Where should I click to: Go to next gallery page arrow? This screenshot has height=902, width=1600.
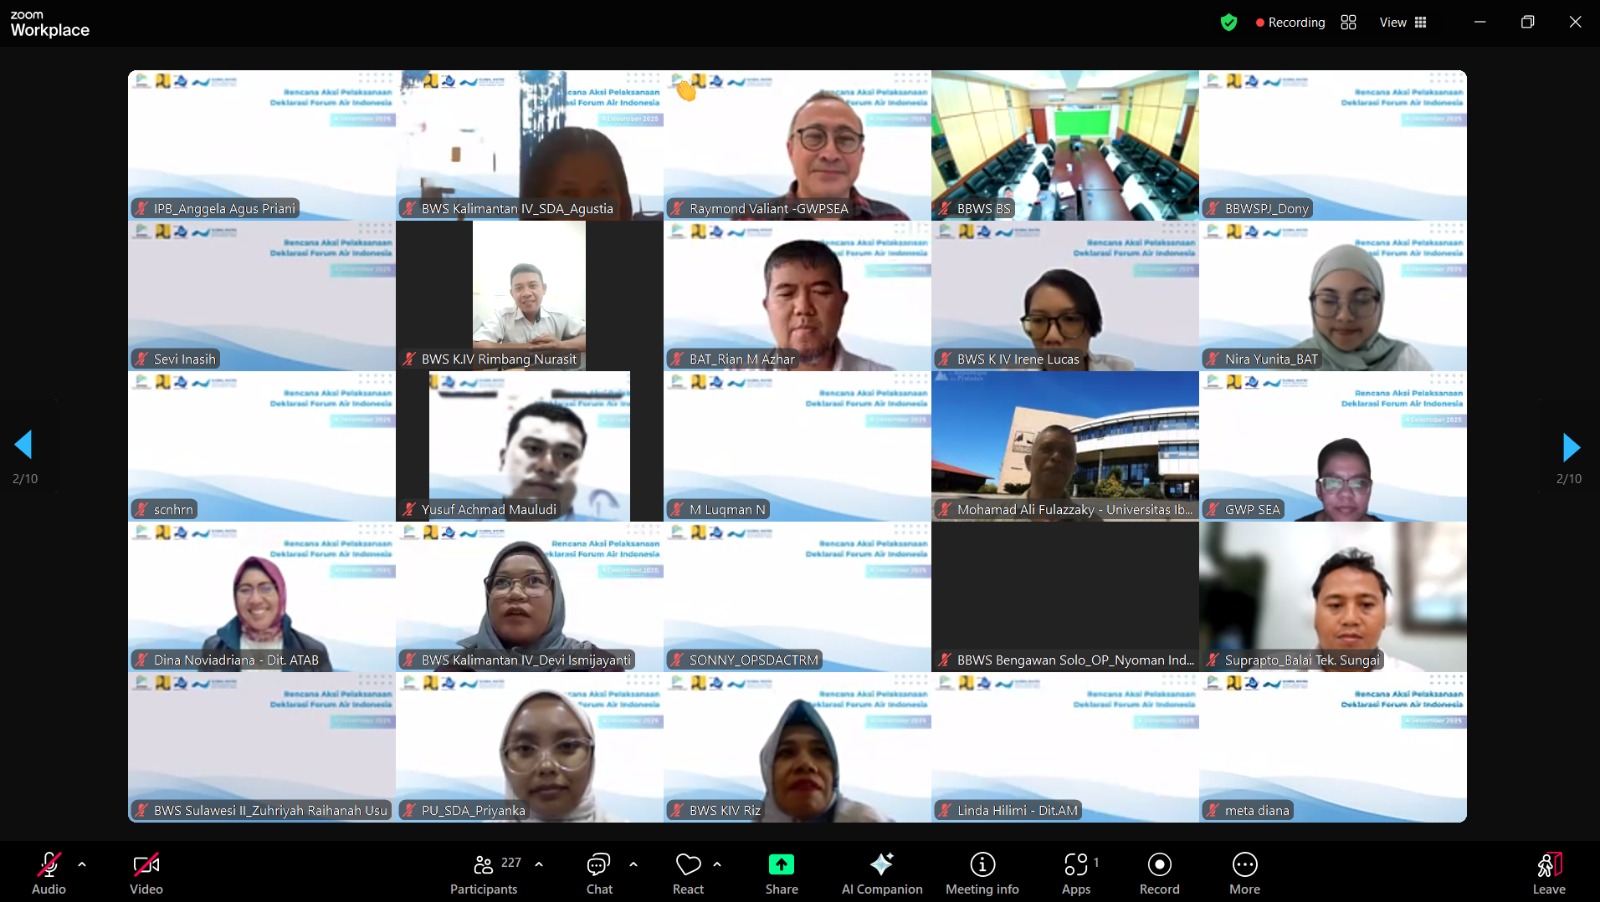1570,447
